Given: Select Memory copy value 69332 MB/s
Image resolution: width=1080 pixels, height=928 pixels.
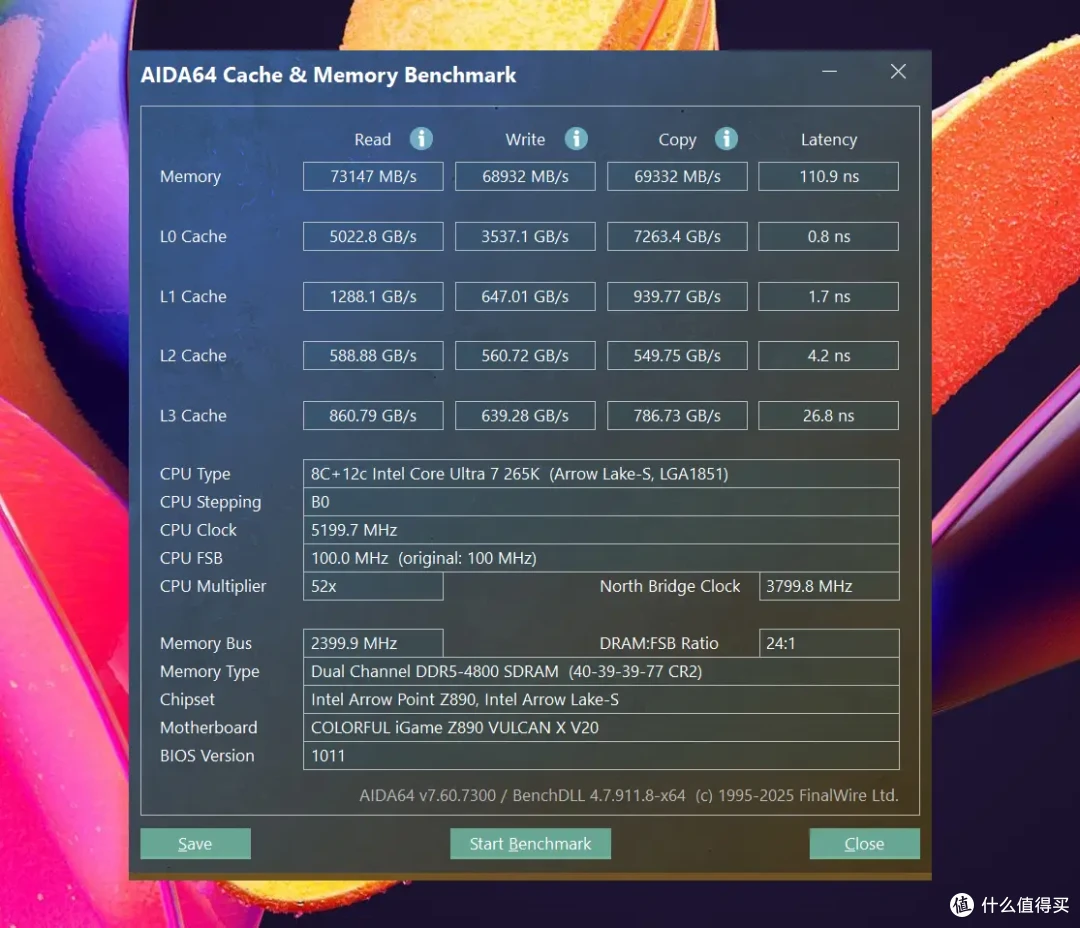Looking at the screenshot, I should click(x=677, y=176).
